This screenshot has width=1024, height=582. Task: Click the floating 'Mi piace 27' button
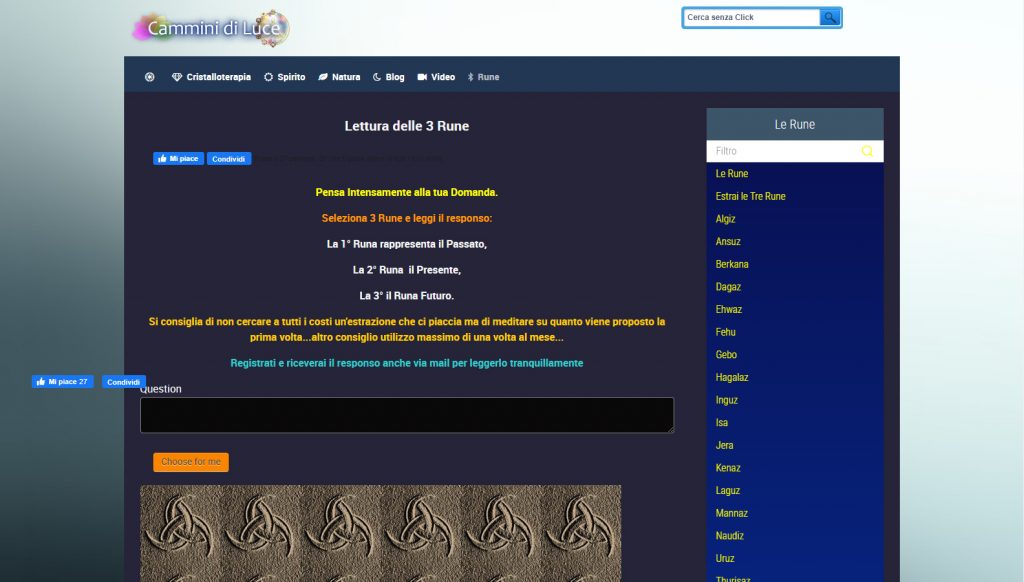point(62,381)
